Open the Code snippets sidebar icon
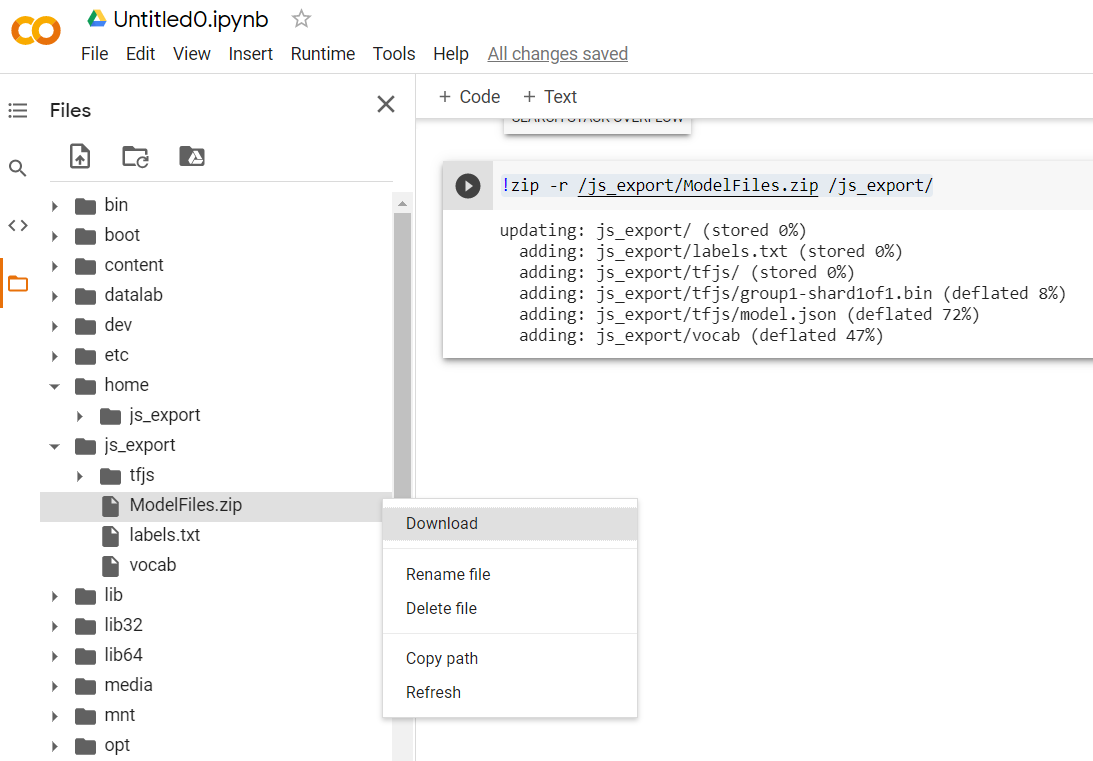The width and height of the screenshot is (1093, 761). pyautogui.click(x=18, y=226)
